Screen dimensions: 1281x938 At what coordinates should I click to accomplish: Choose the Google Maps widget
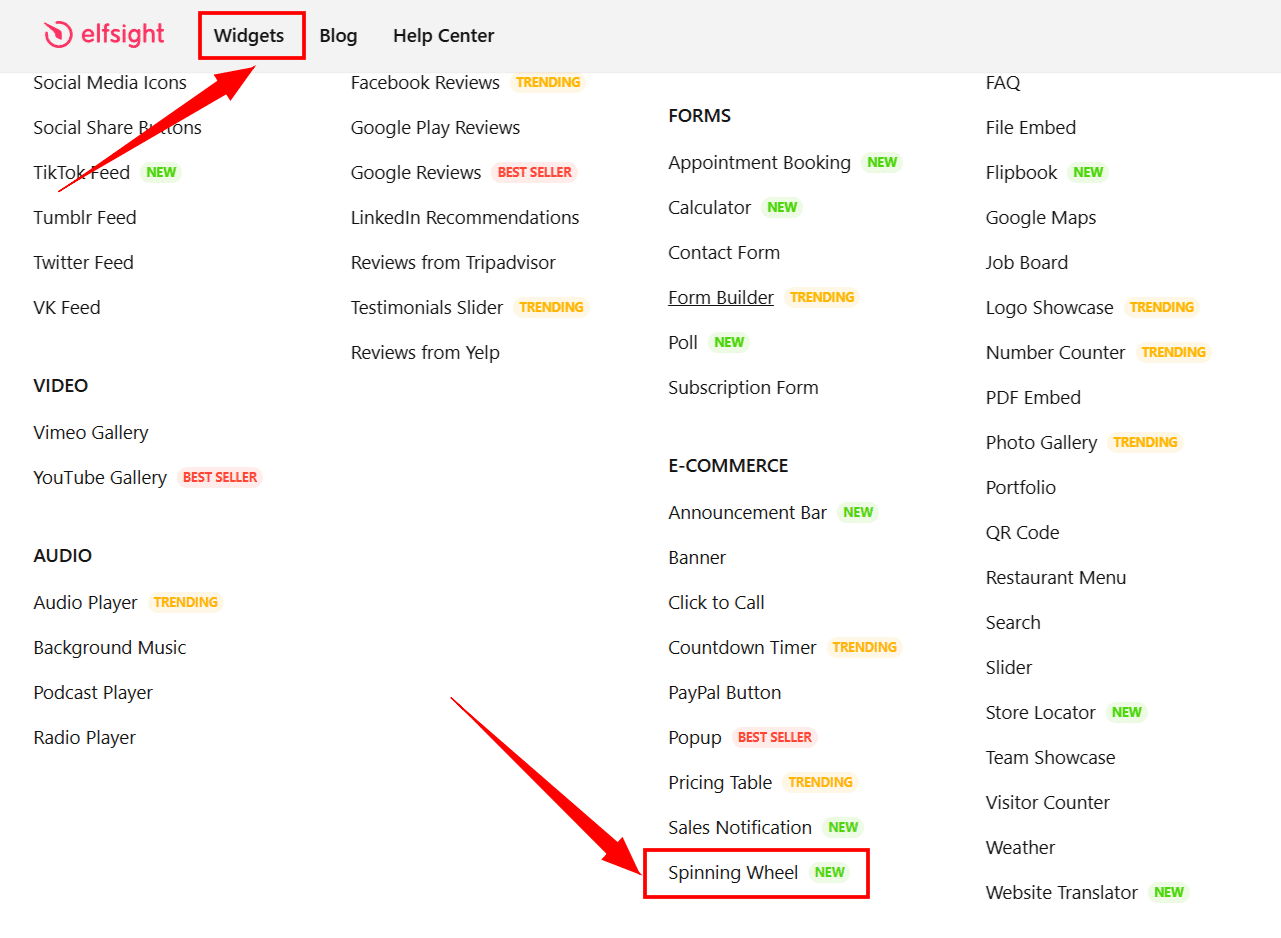1041,218
